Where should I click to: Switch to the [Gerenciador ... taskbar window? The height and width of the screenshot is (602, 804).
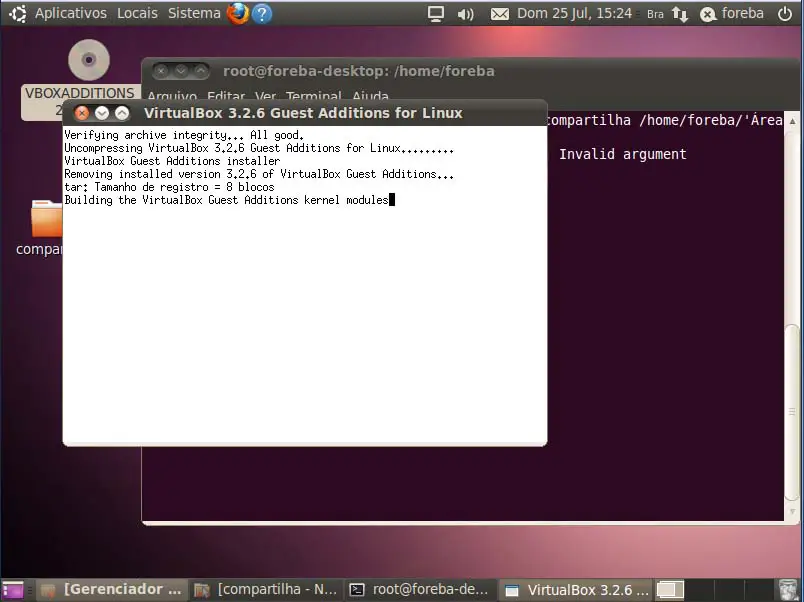pyautogui.click(x=110, y=590)
